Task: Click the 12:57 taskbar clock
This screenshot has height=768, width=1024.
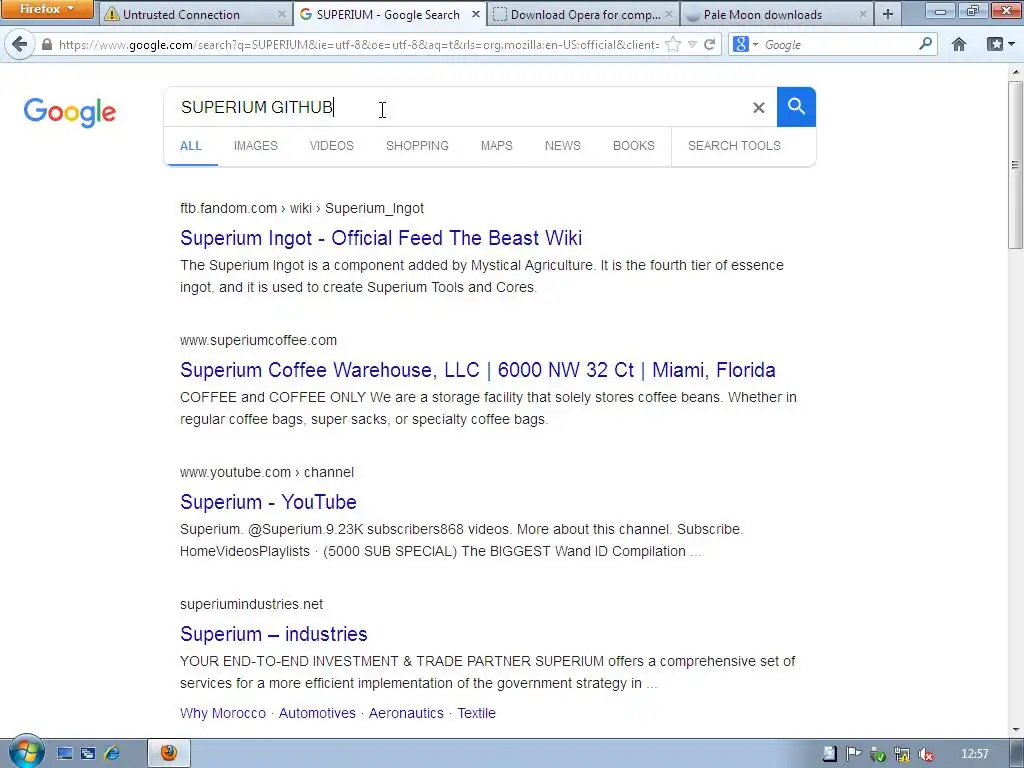Action: [x=974, y=754]
